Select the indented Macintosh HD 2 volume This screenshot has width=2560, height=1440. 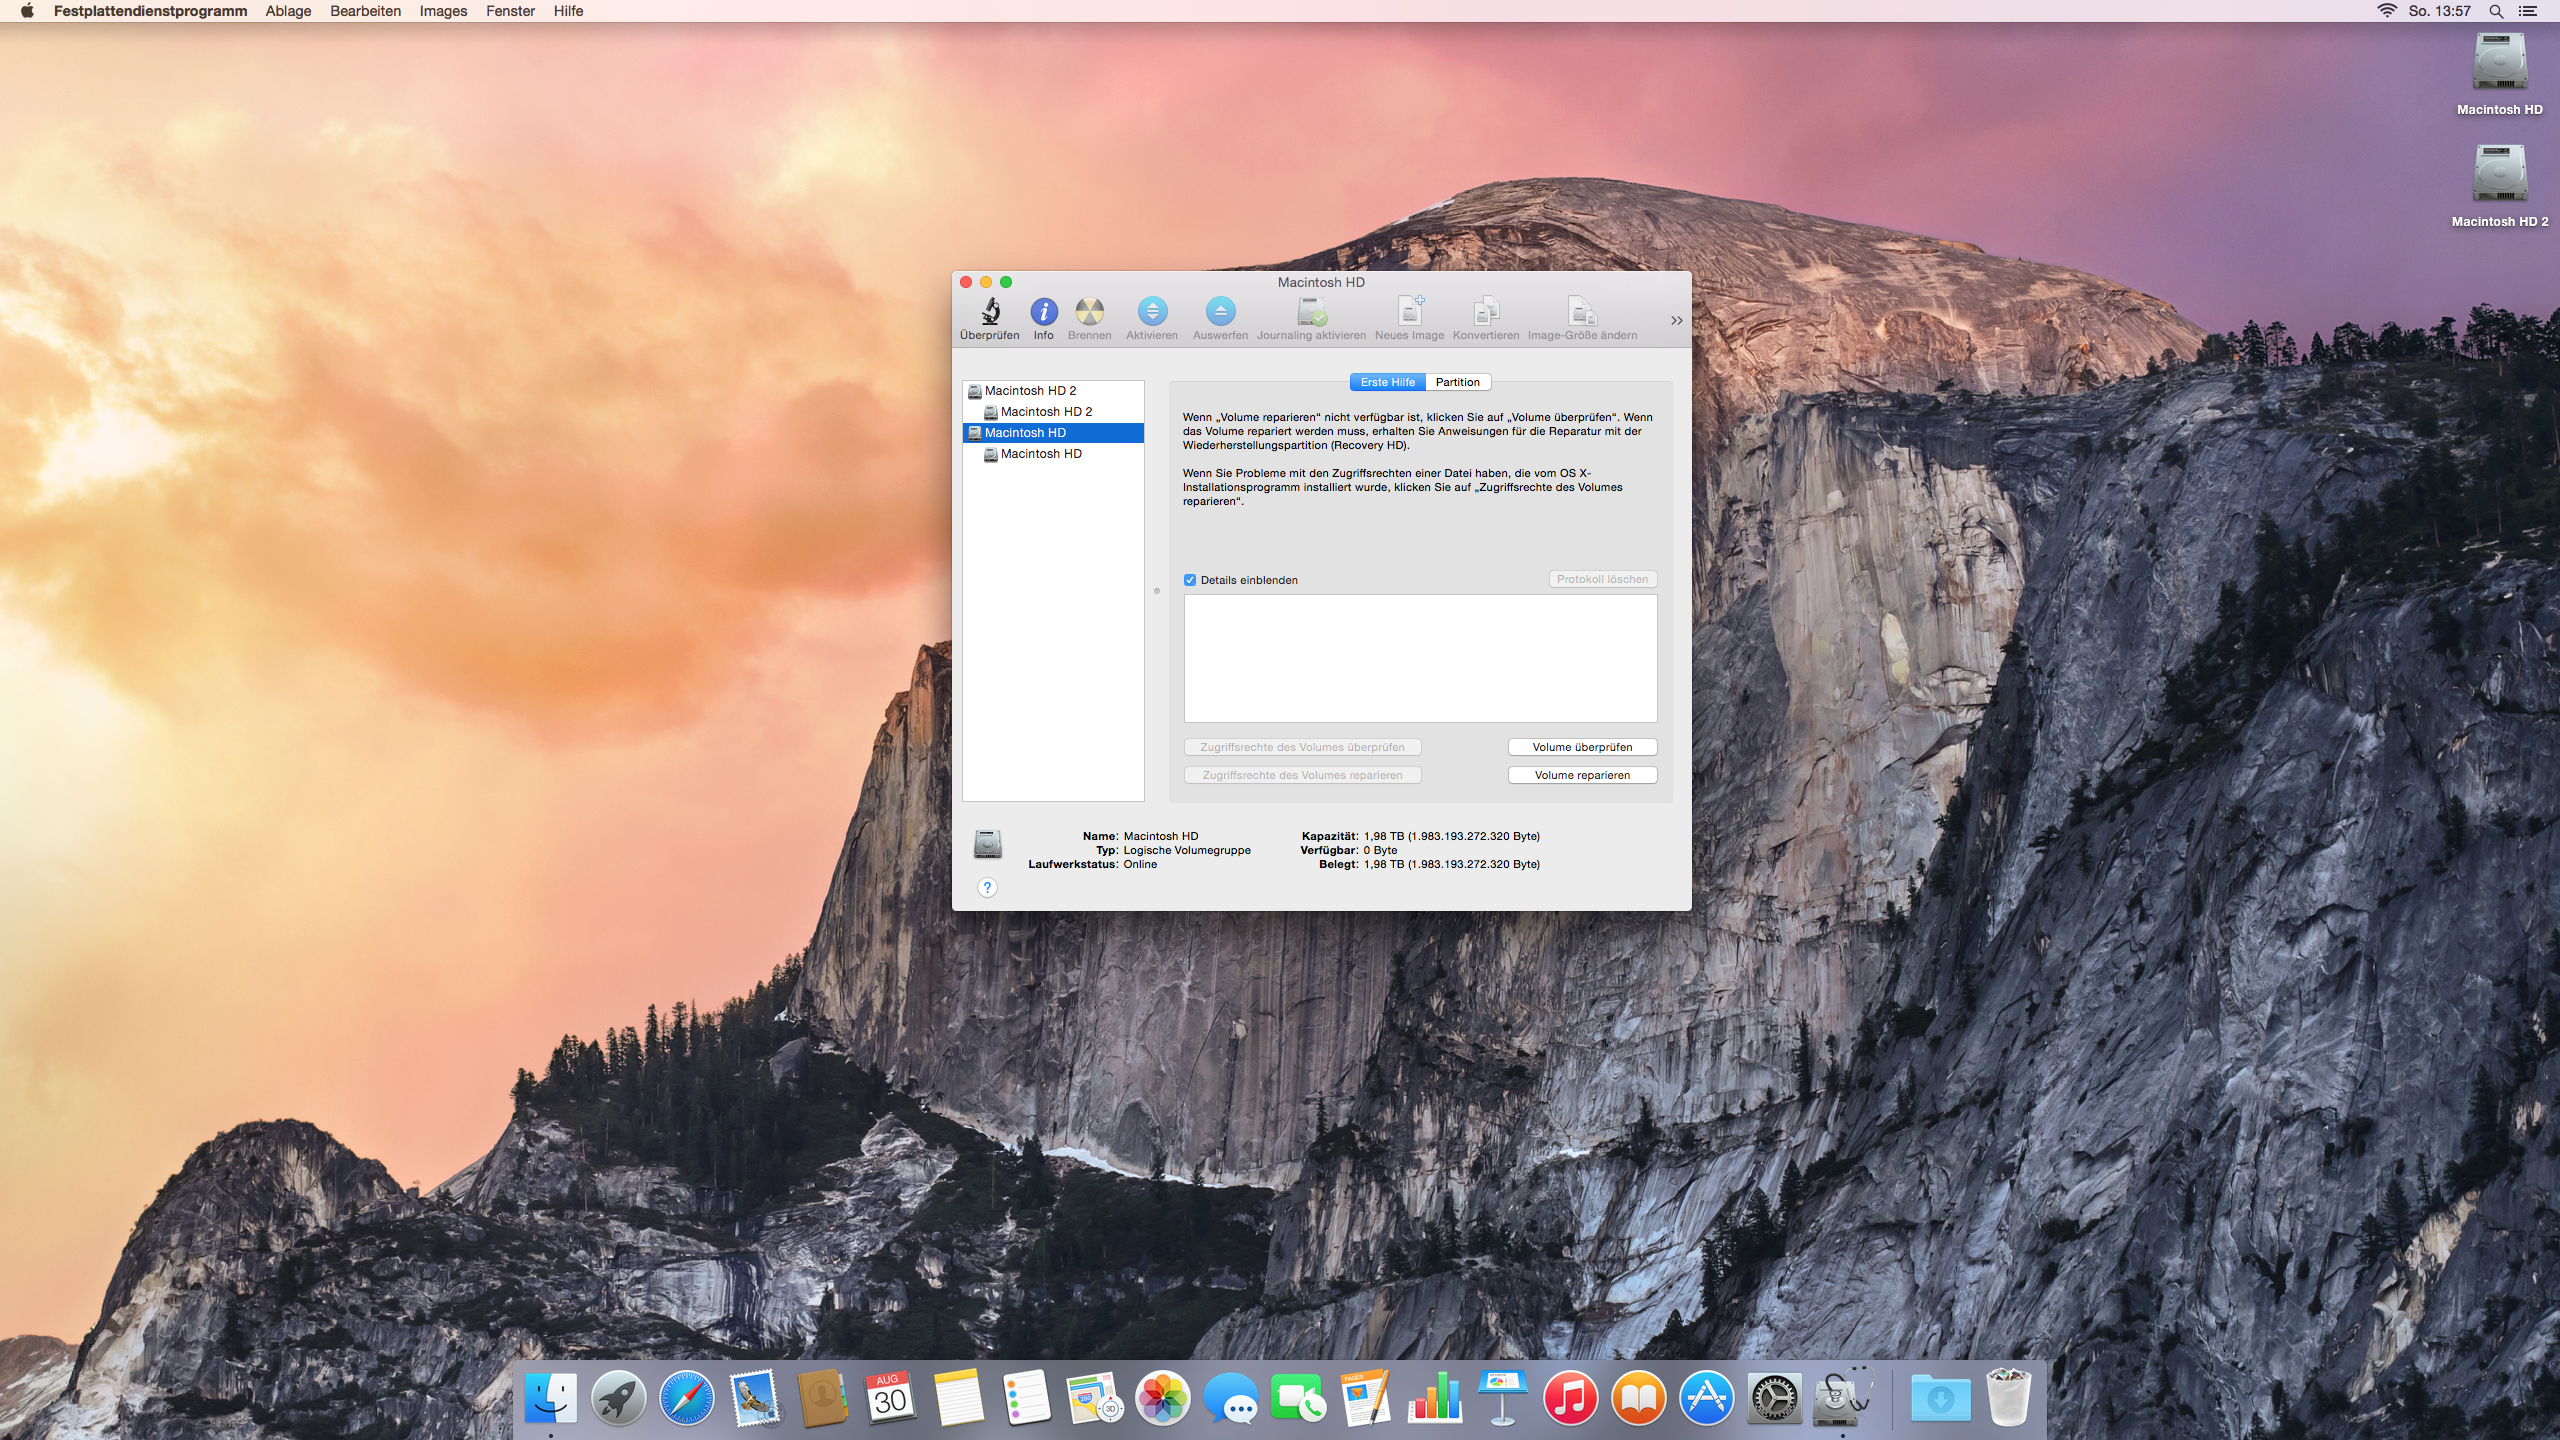pyautogui.click(x=1053, y=412)
